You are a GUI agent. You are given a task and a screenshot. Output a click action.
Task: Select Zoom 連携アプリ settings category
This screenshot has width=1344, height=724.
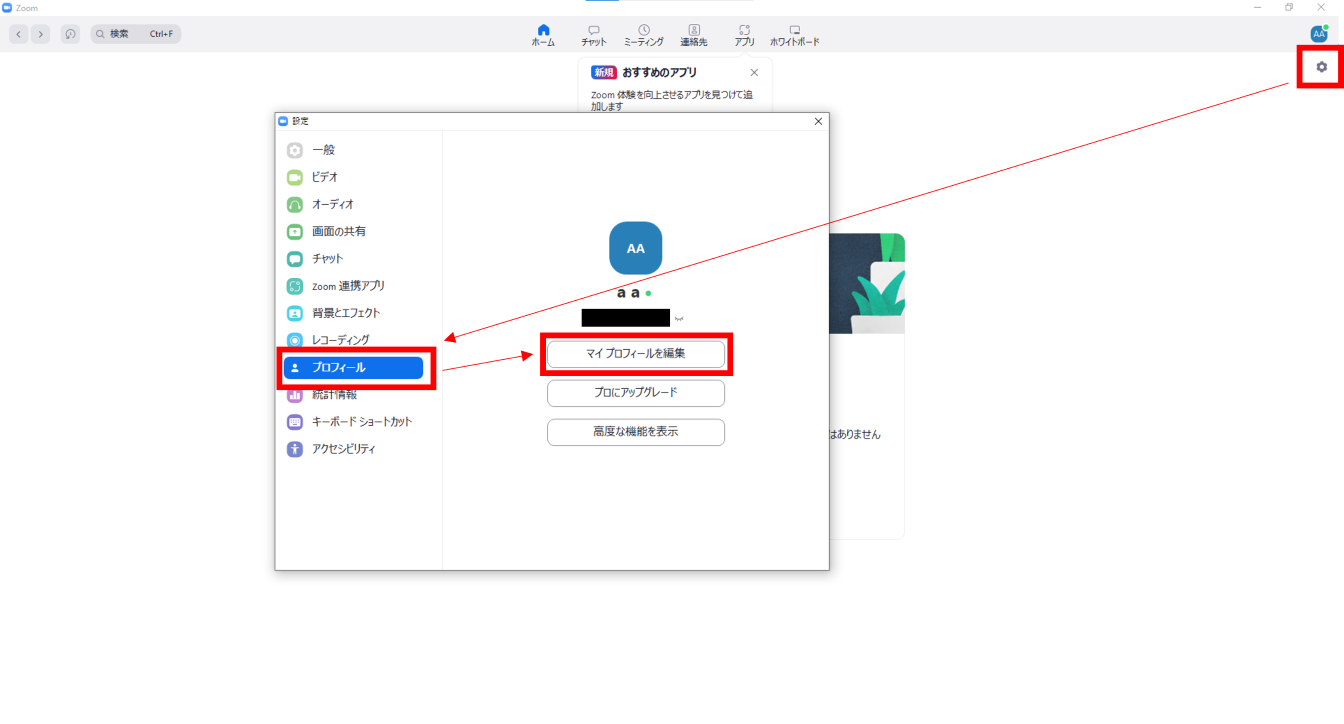tap(354, 286)
